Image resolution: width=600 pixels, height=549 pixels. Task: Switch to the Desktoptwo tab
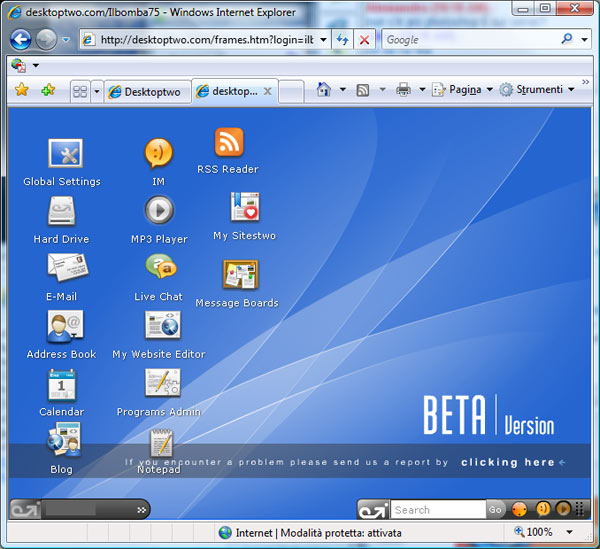point(148,92)
